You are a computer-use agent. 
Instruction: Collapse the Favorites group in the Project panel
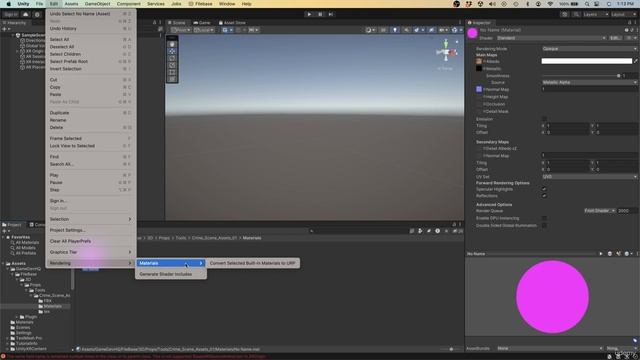[4, 237]
